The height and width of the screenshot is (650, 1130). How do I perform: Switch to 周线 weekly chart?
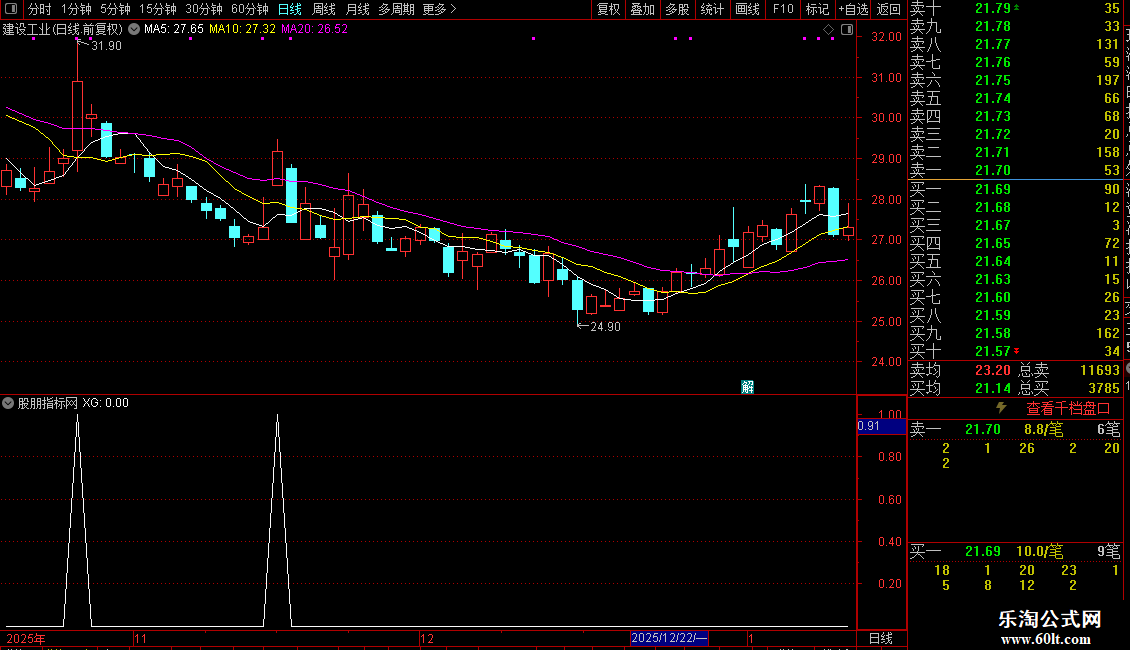click(x=324, y=9)
